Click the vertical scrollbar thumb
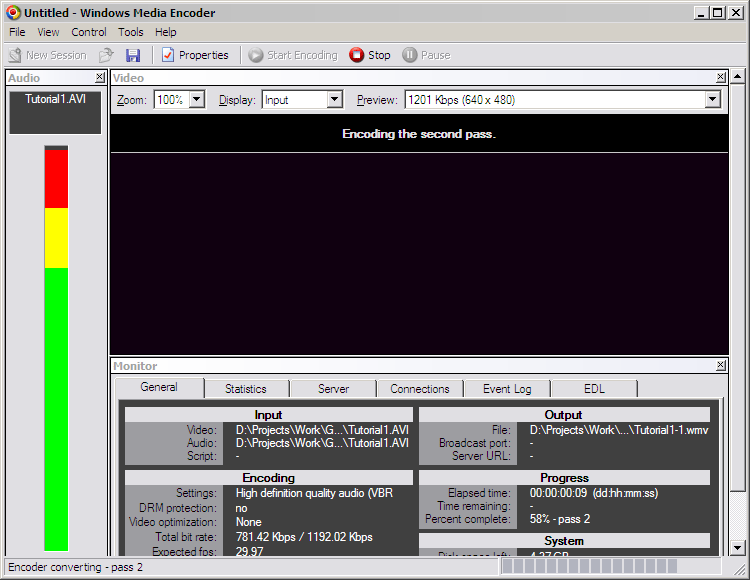 738,287
